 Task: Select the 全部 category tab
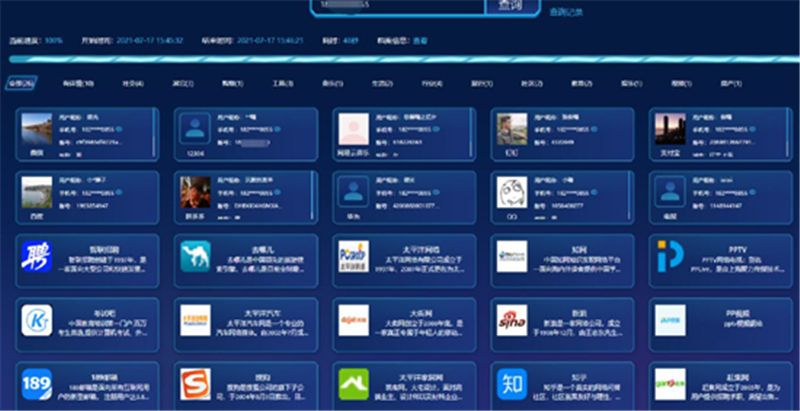coord(21,83)
